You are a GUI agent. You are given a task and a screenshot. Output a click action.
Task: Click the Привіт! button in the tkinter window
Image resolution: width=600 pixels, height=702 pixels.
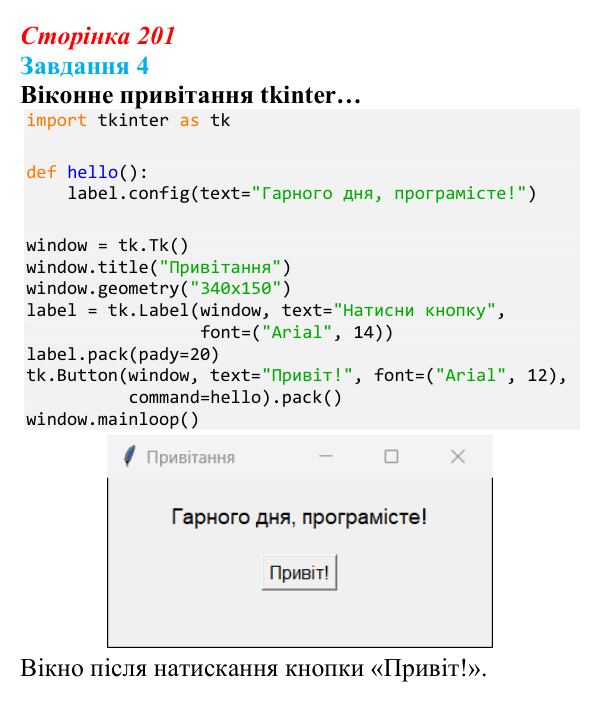pos(299,572)
